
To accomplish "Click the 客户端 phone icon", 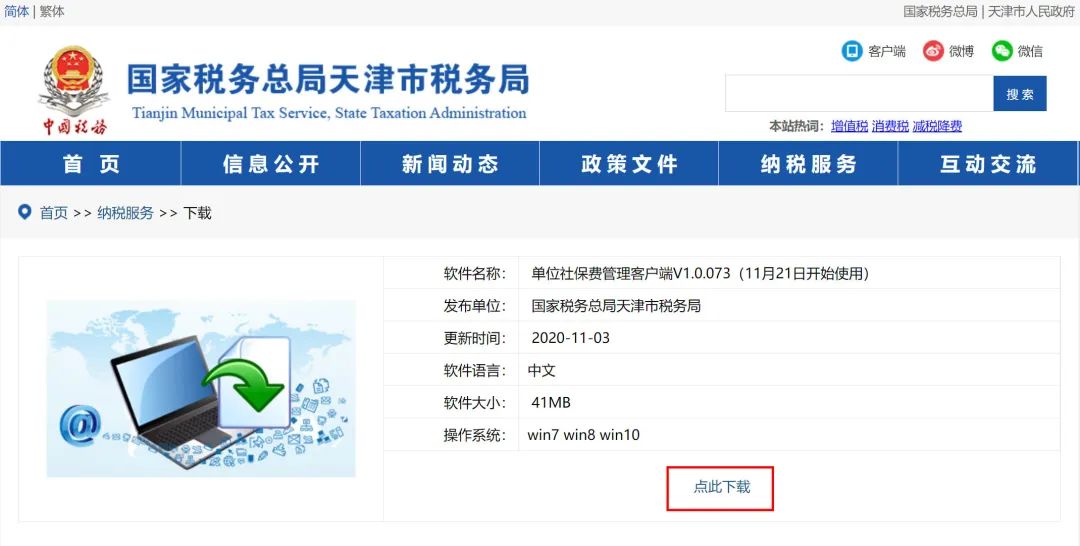I will point(852,51).
